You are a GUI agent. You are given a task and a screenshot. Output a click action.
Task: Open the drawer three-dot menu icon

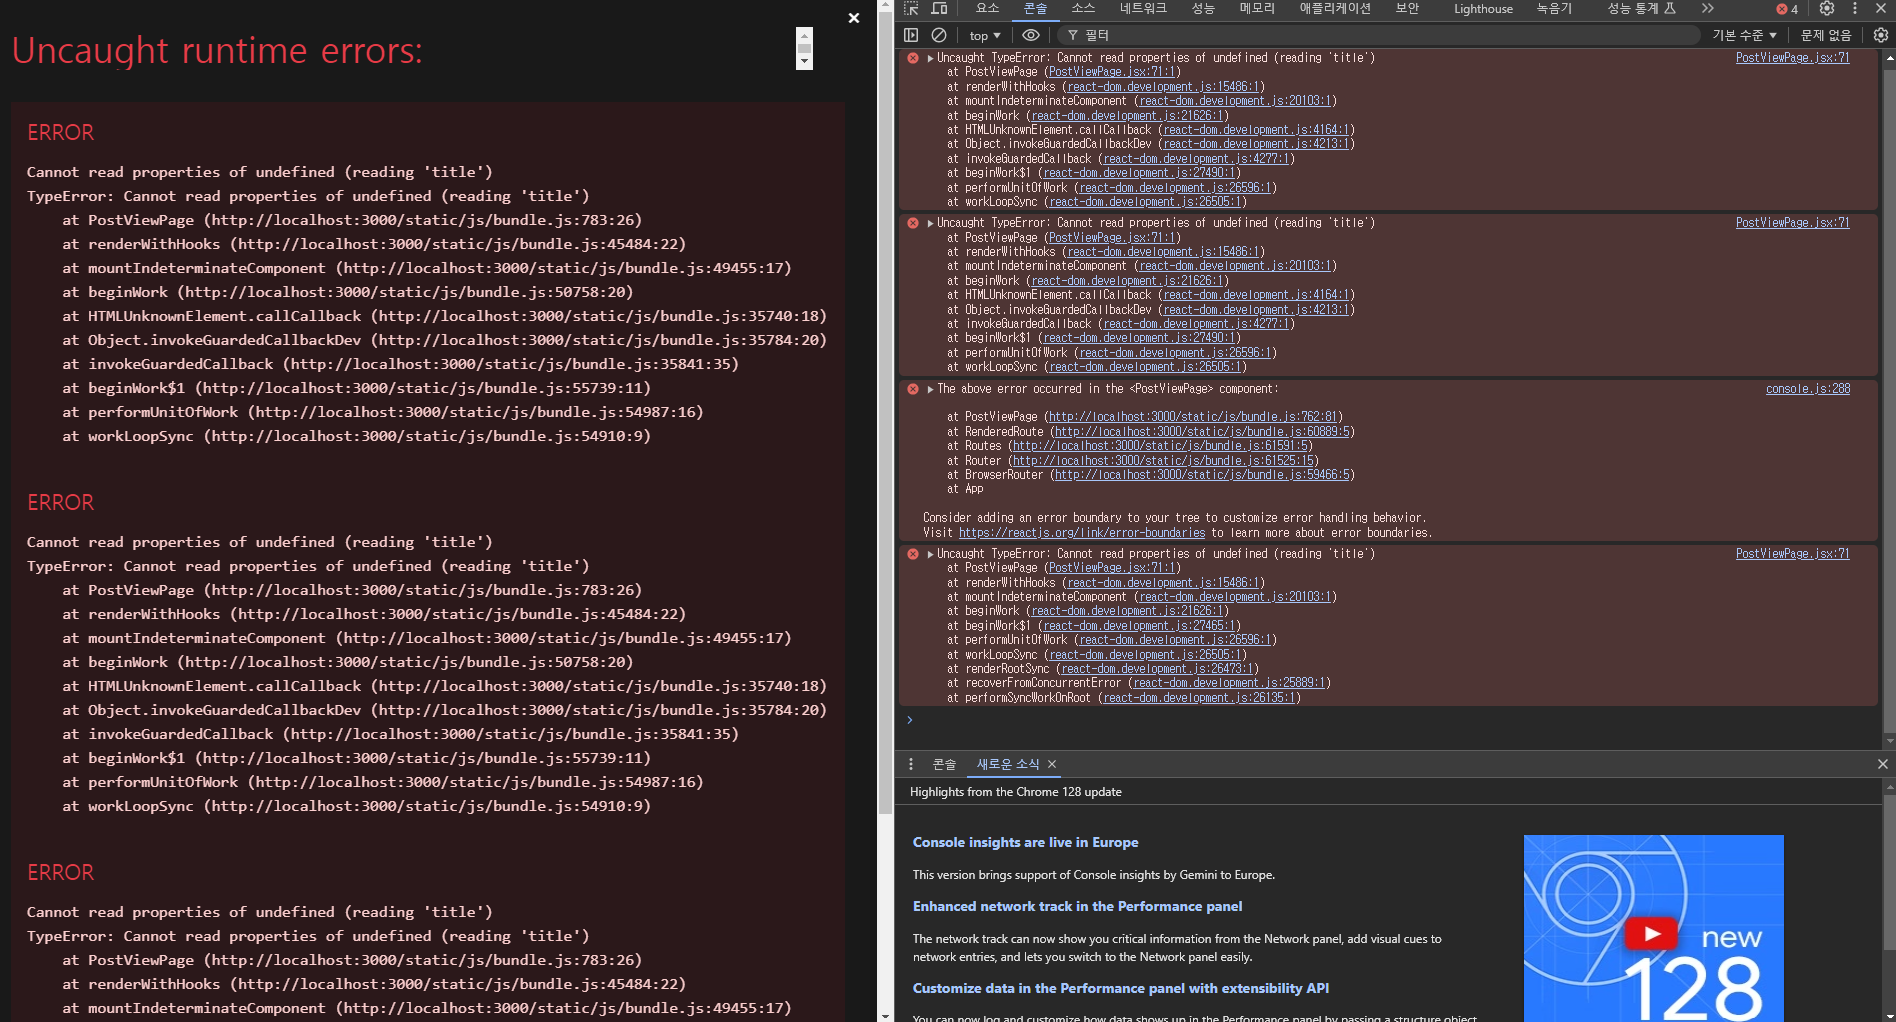[x=911, y=764]
